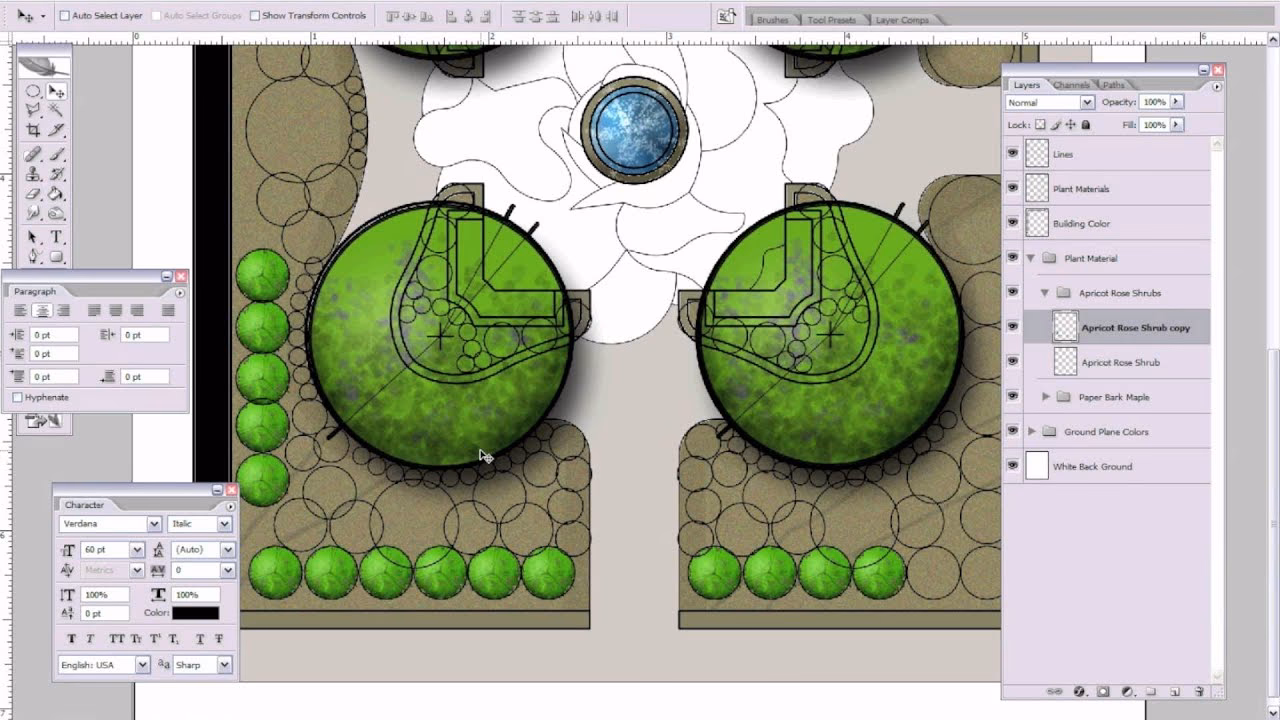The width and height of the screenshot is (1280, 720).
Task: Select the Pen tool
Action: pos(33,256)
